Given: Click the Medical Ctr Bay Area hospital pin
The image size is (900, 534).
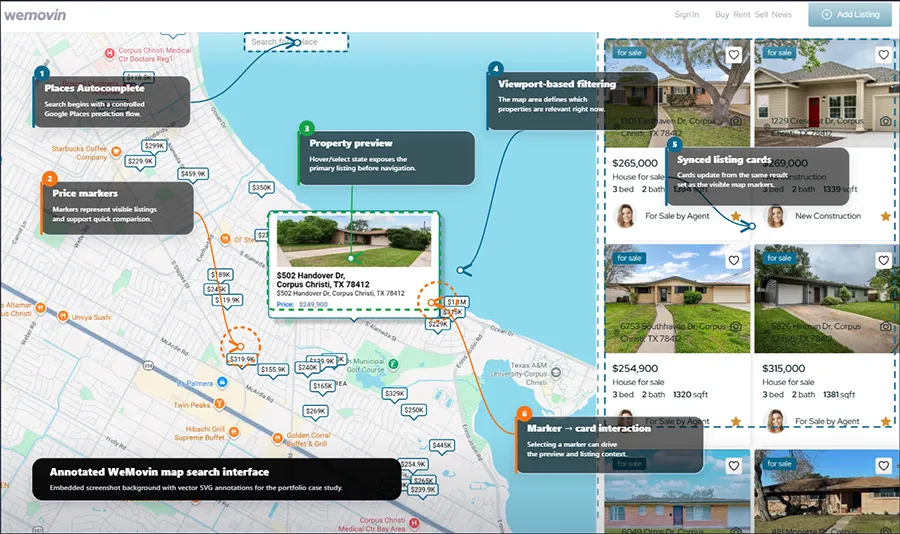Looking at the screenshot, I should point(414,523).
